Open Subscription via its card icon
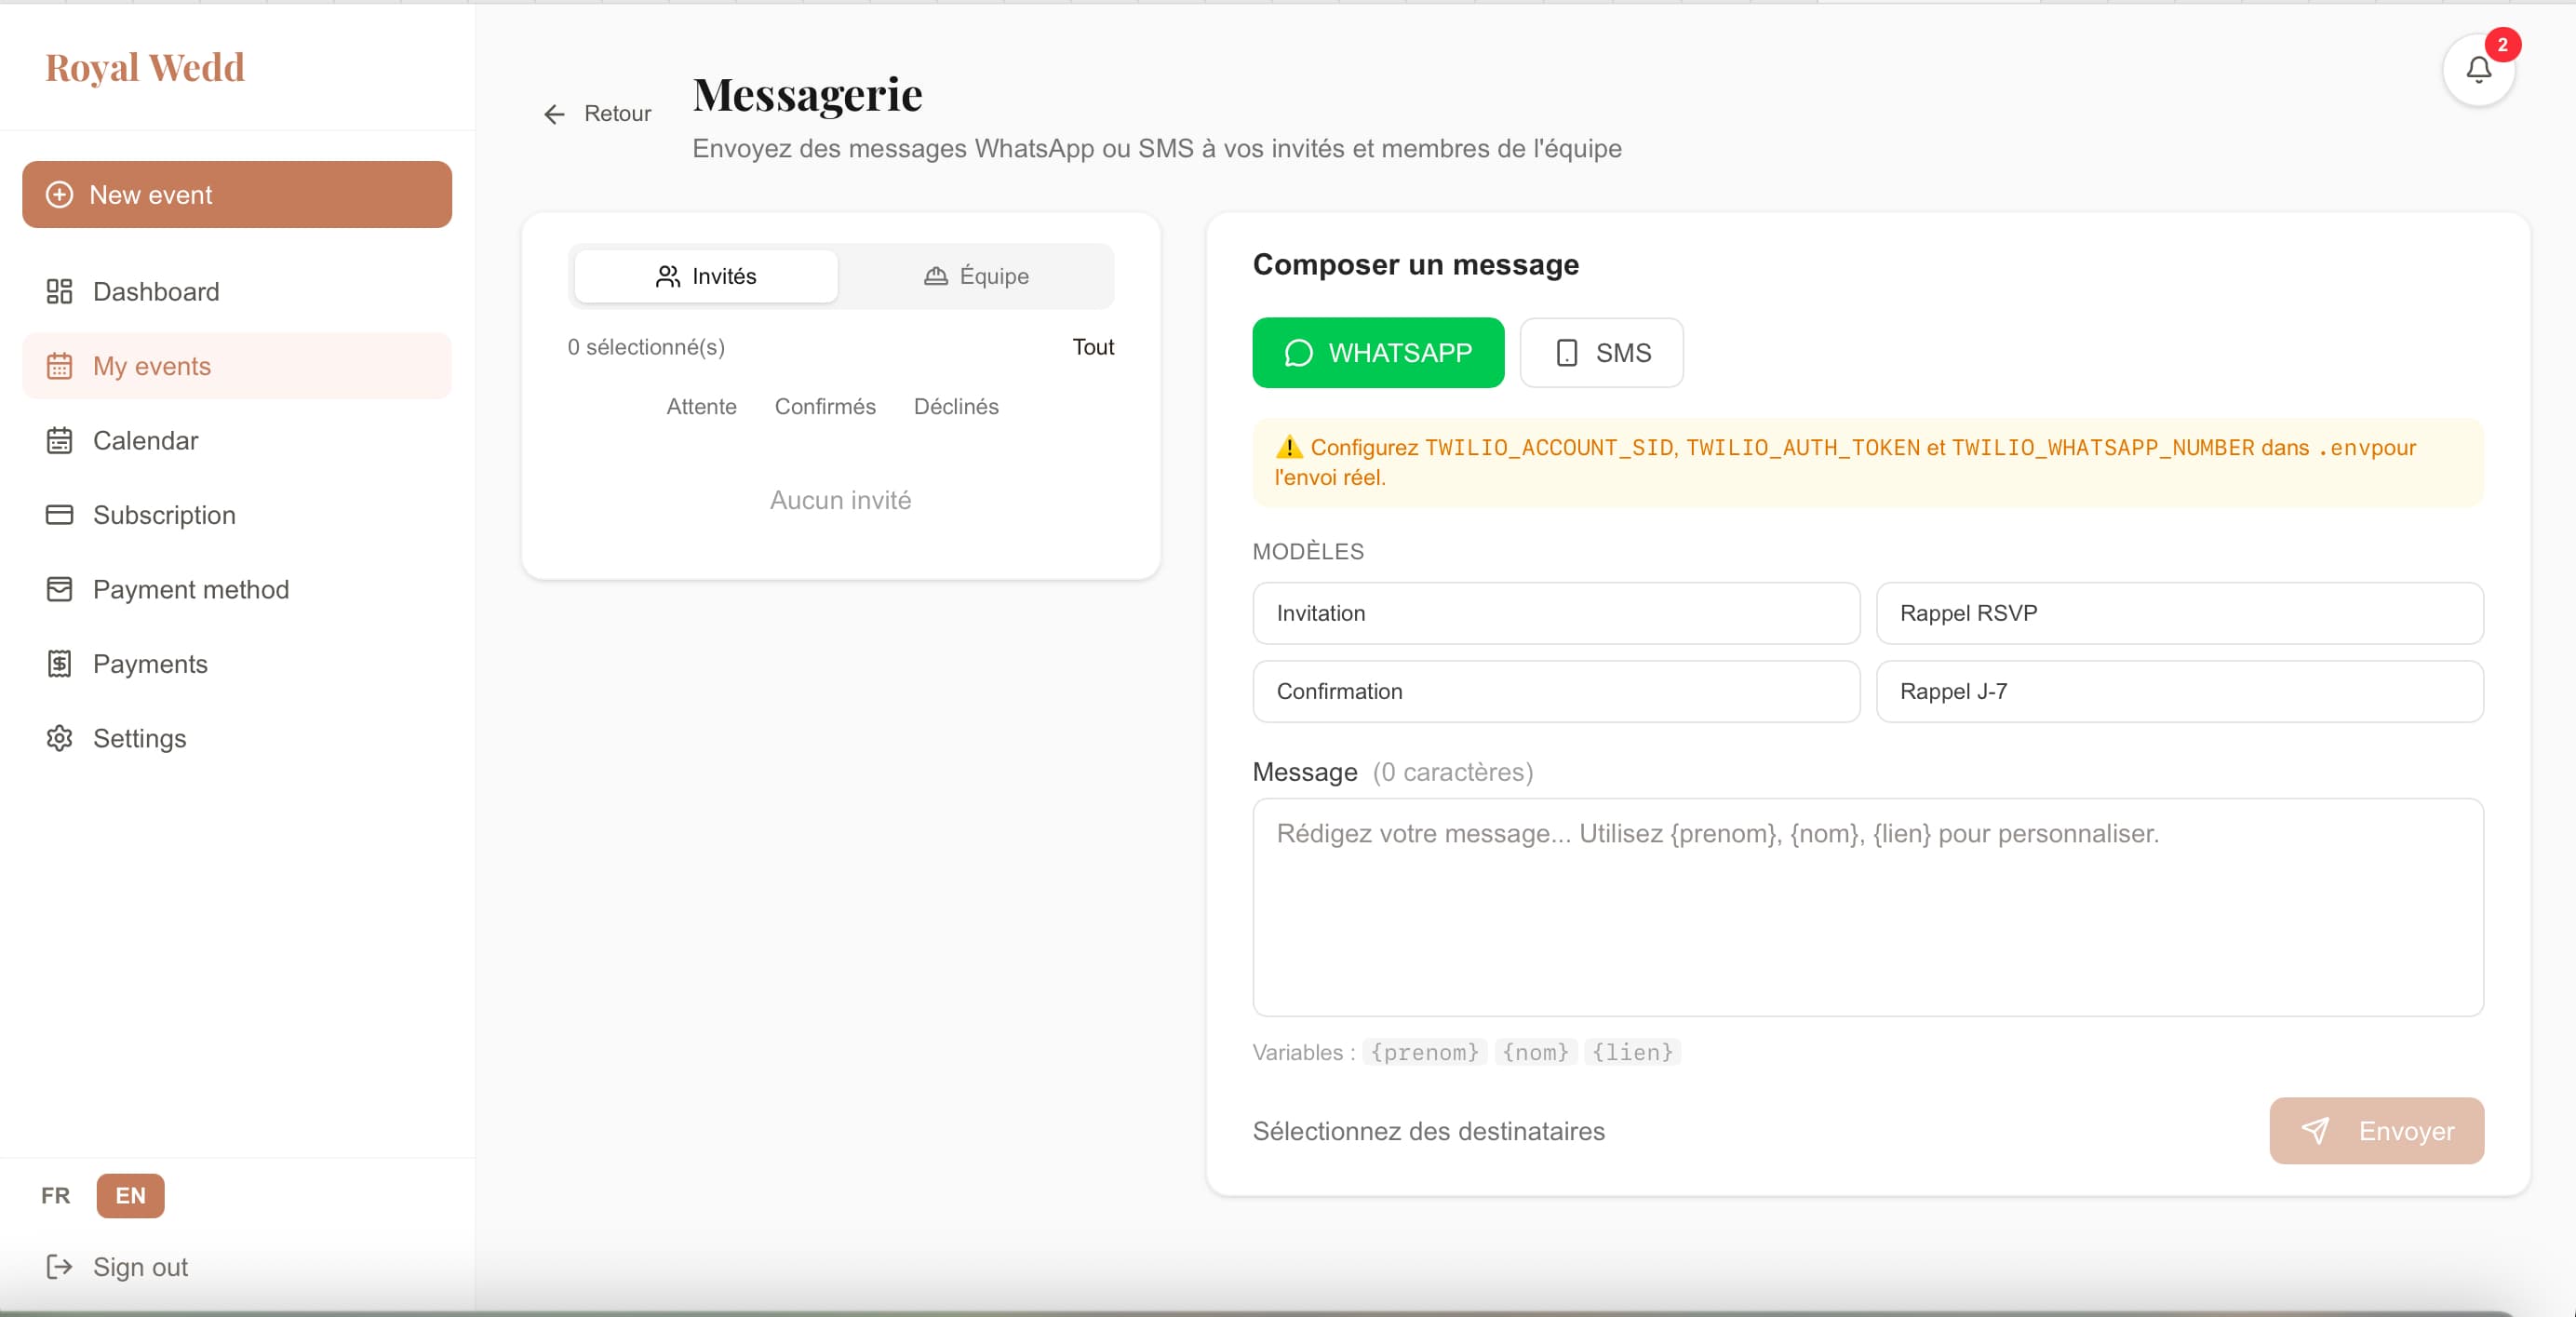The image size is (2576, 1317). [x=58, y=515]
